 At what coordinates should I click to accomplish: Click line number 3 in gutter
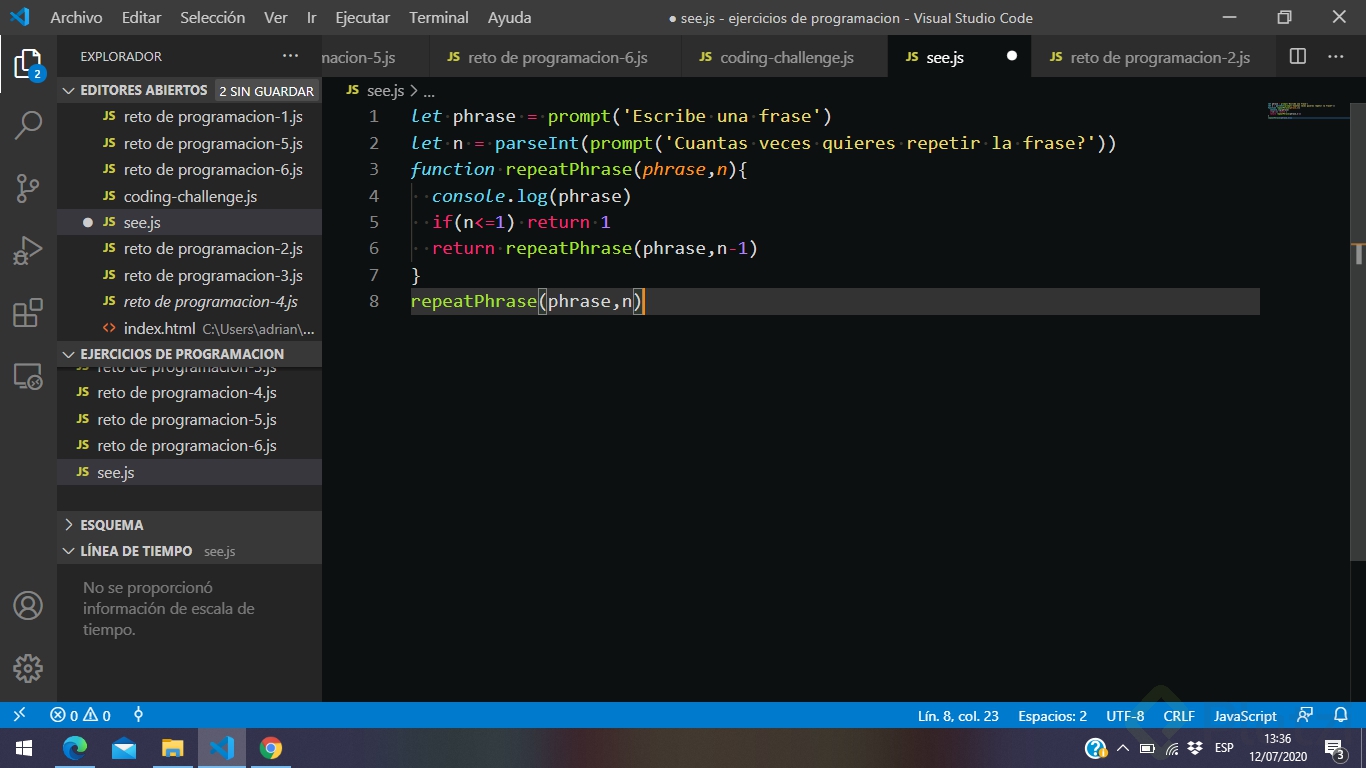click(x=374, y=169)
